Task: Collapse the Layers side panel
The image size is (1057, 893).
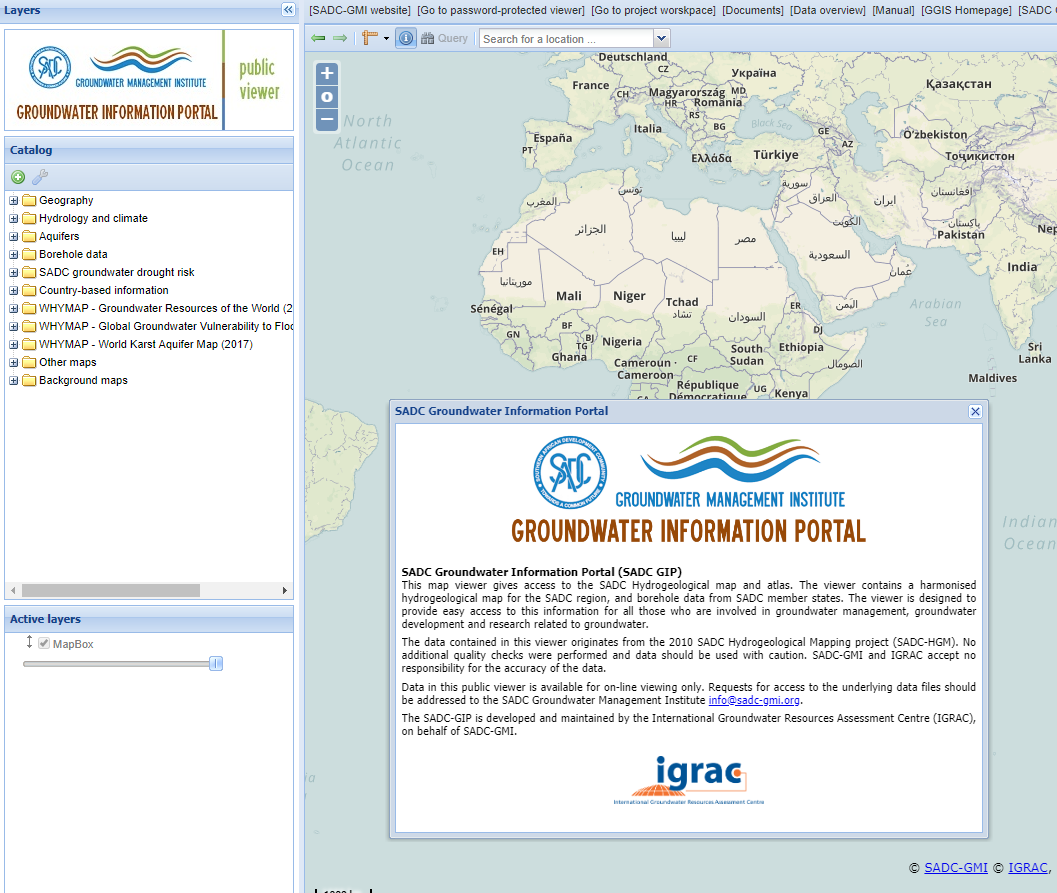Action: click(x=288, y=10)
